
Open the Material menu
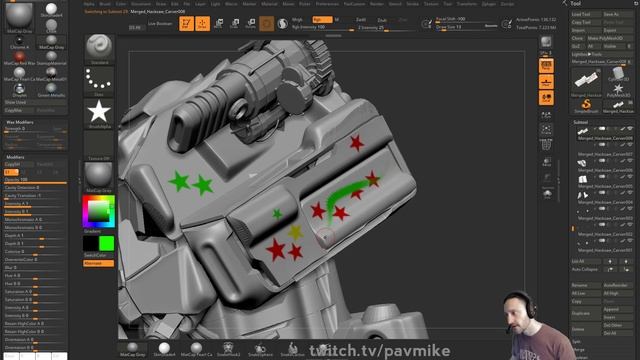269,4
